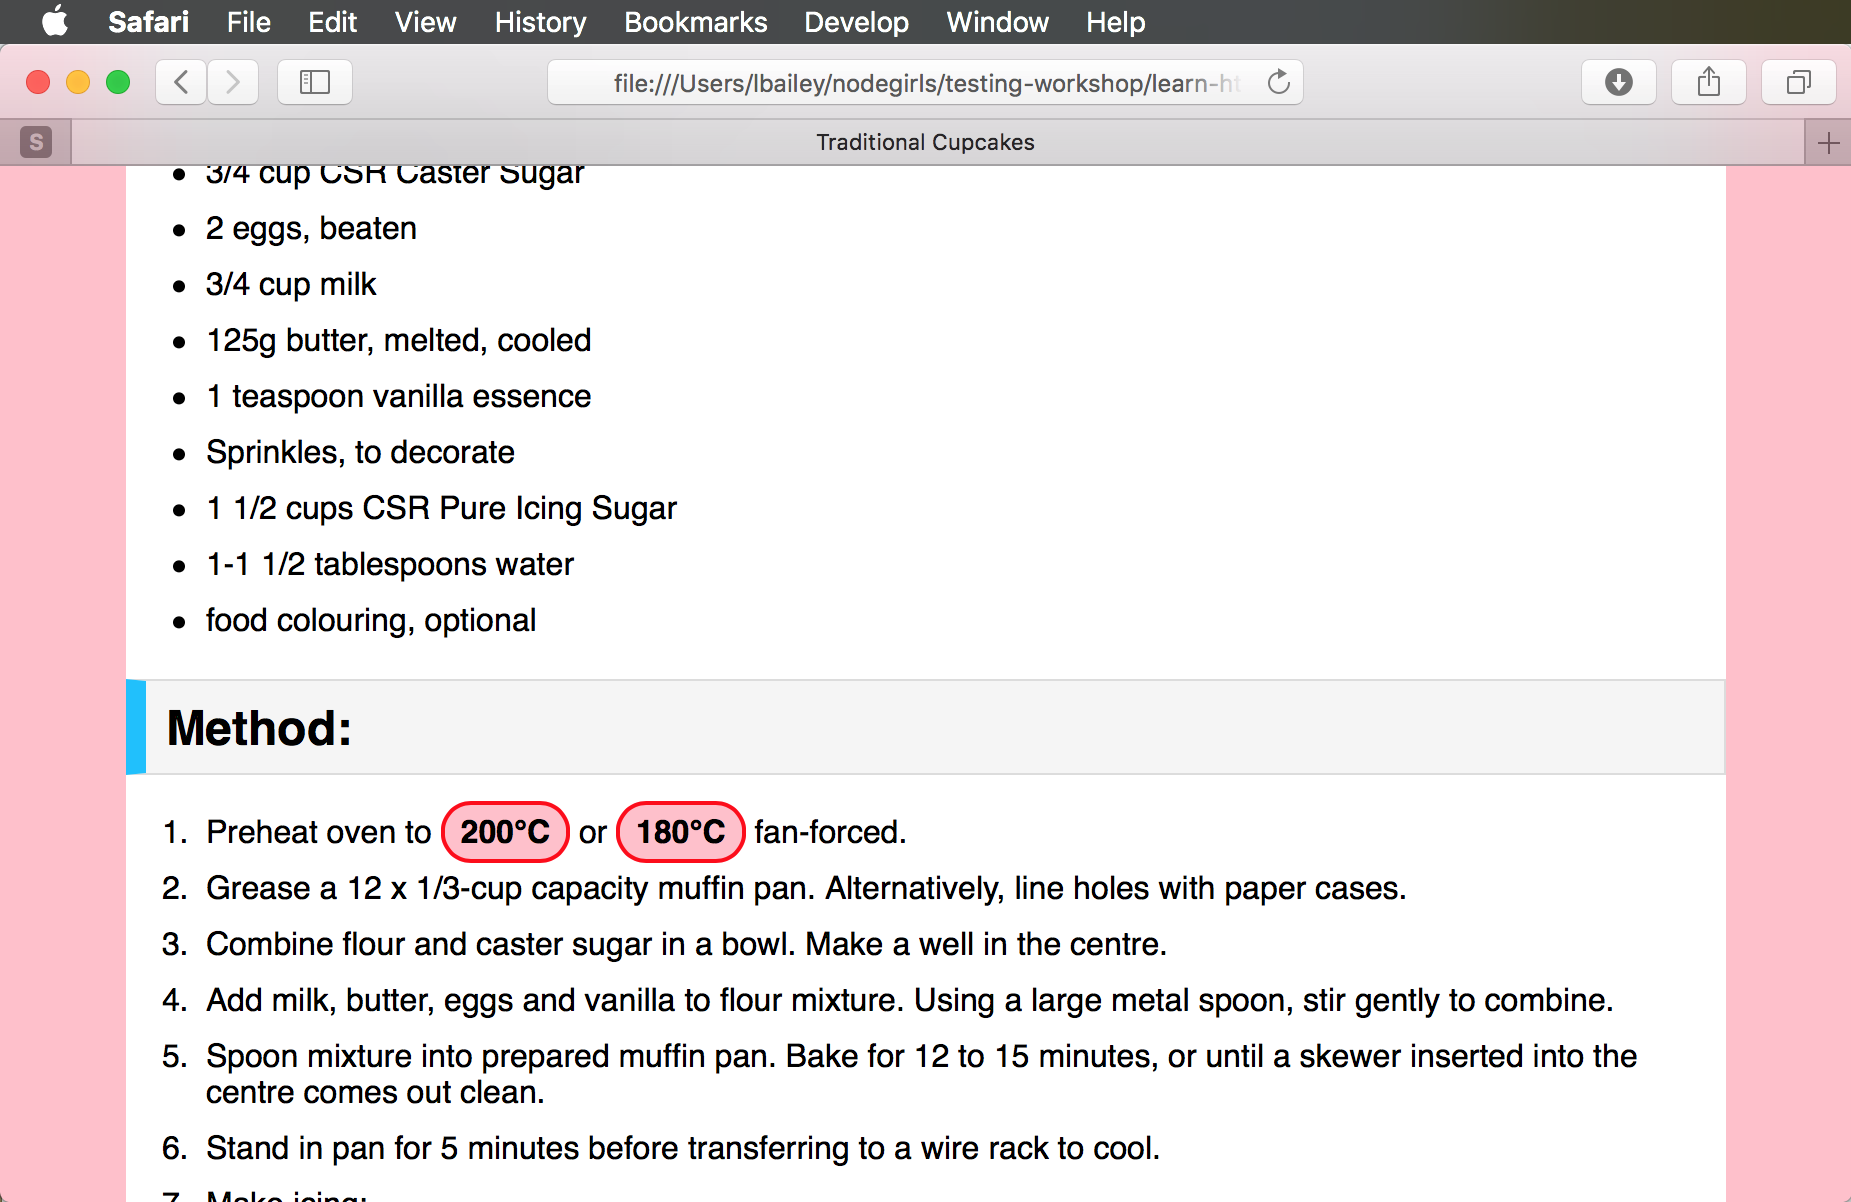Viewport: 1851px width, 1202px height.
Task: Click step 6 'Stand in pan for 5 minutes'
Action: [x=683, y=1148]
